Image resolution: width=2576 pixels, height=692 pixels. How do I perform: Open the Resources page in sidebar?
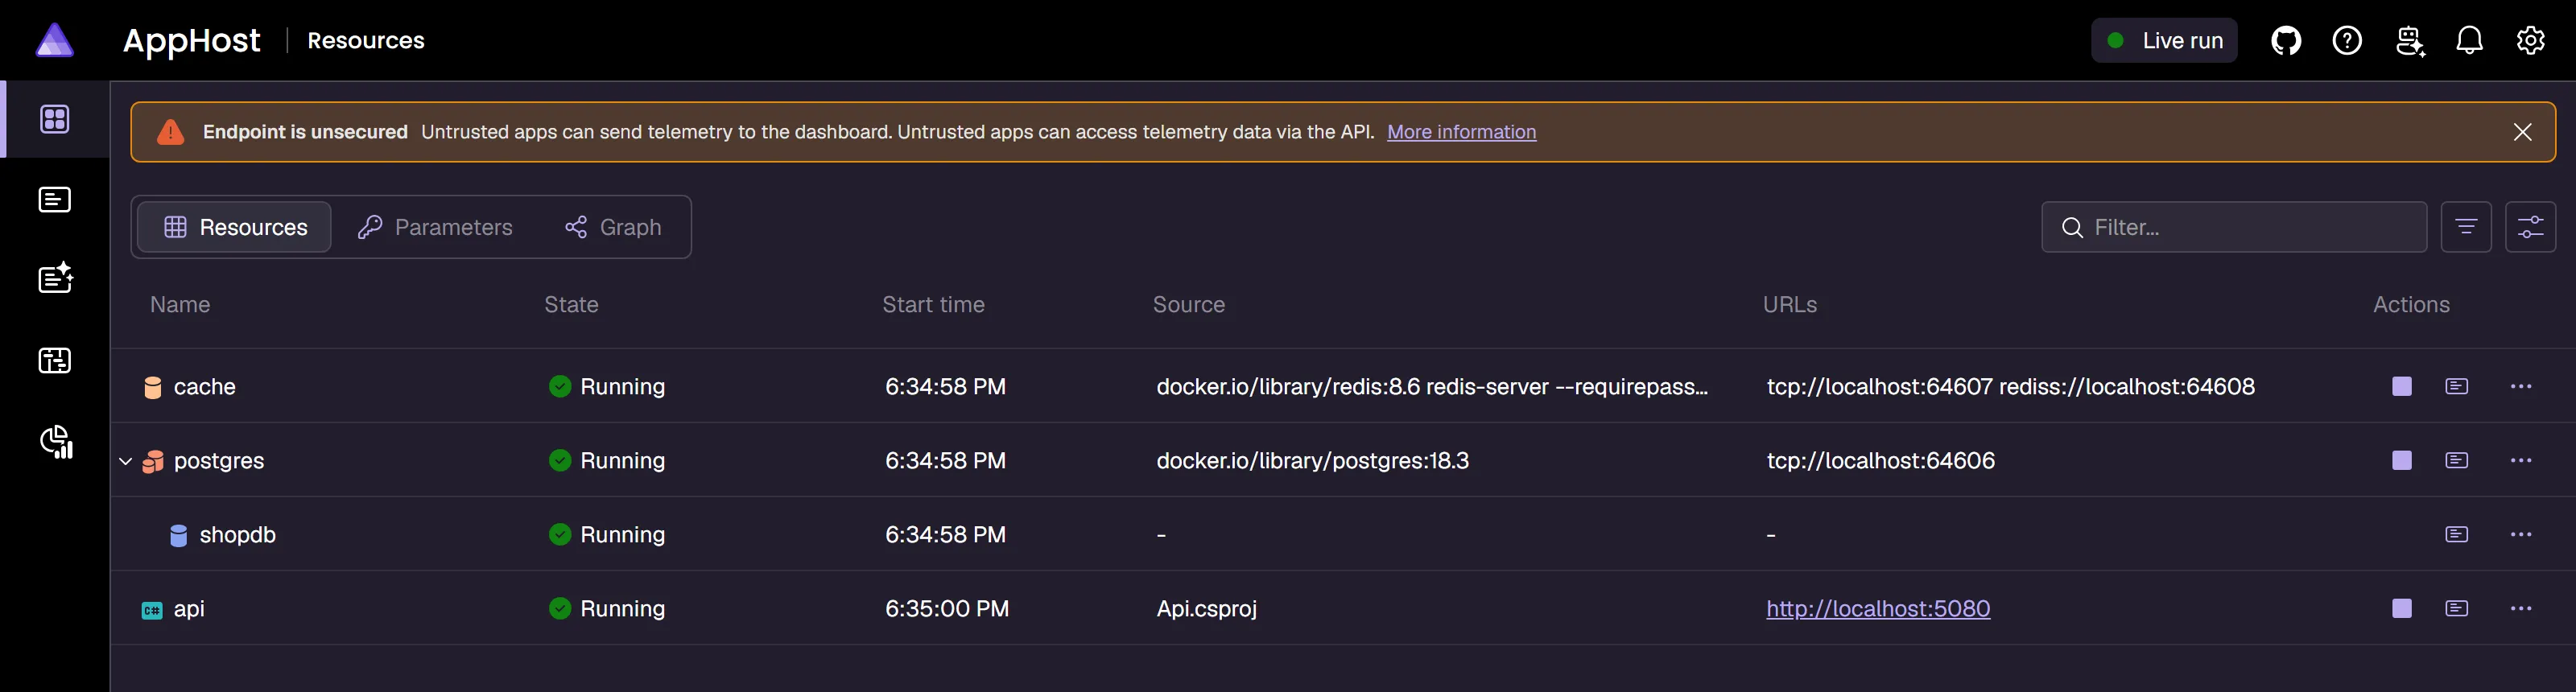click(55, 119)
